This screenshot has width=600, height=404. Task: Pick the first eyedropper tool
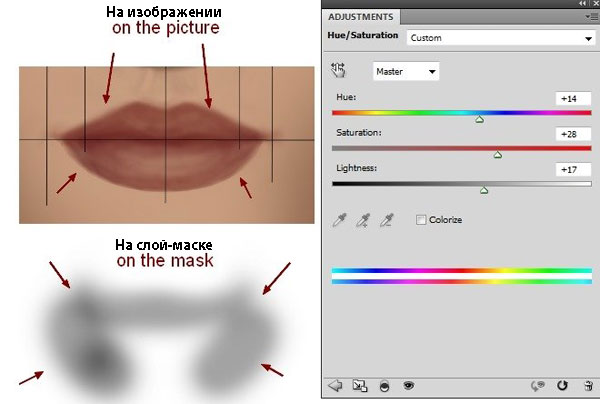pos(339,220)
